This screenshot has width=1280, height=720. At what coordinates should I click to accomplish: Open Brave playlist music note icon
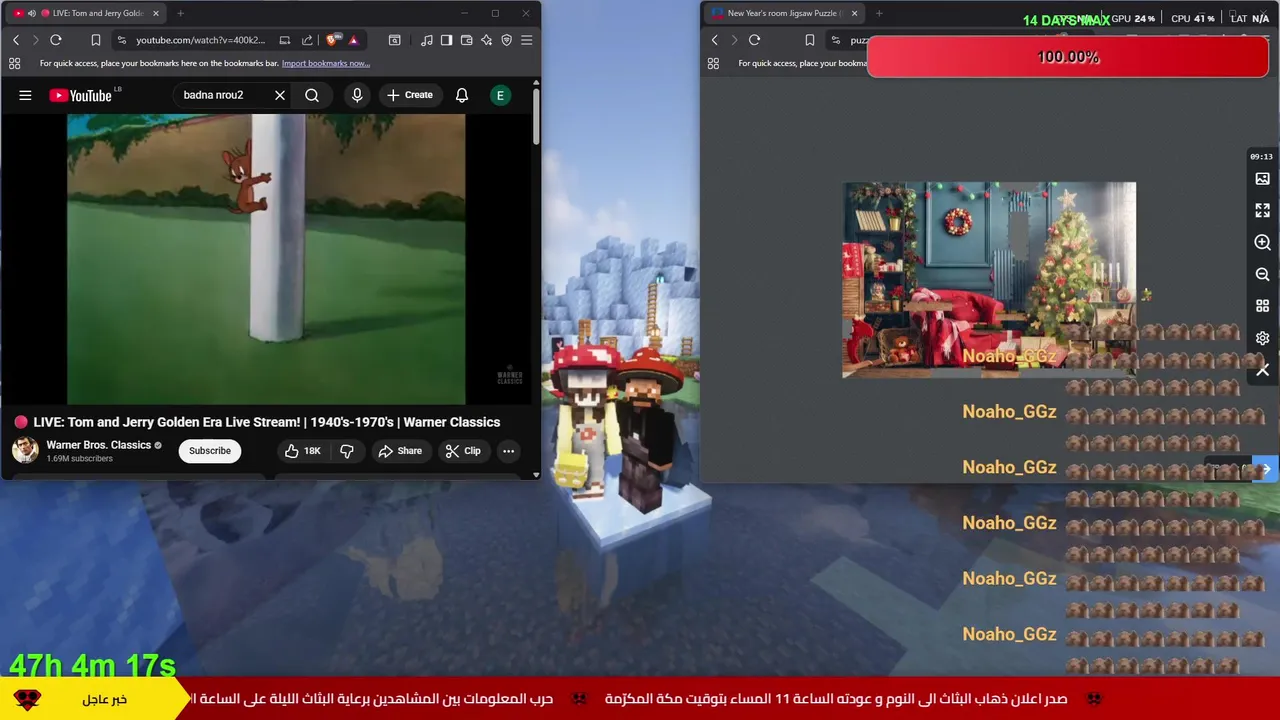[427, 40]
